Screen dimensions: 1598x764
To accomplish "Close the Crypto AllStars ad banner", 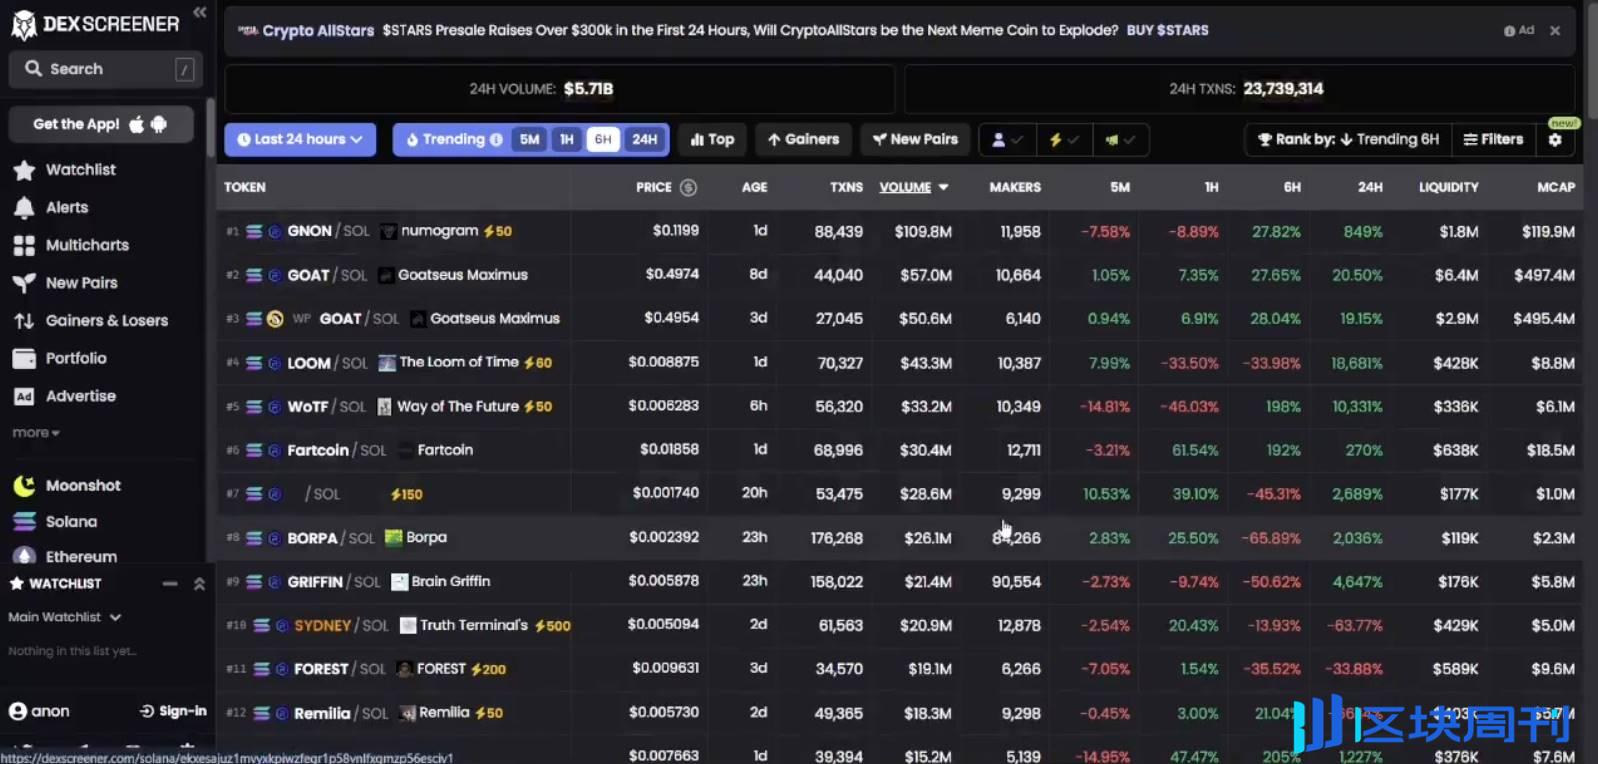I will (1555, 31).
